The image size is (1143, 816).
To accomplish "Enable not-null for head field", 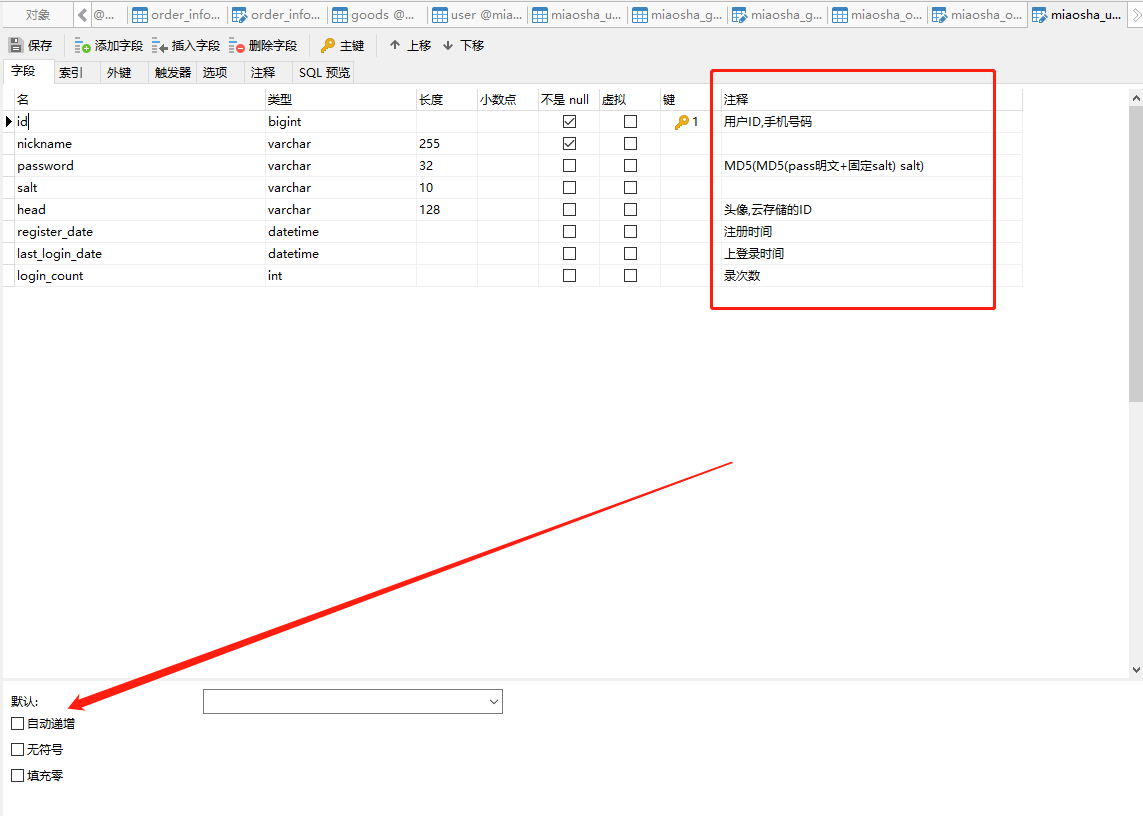I will (569, 209).
